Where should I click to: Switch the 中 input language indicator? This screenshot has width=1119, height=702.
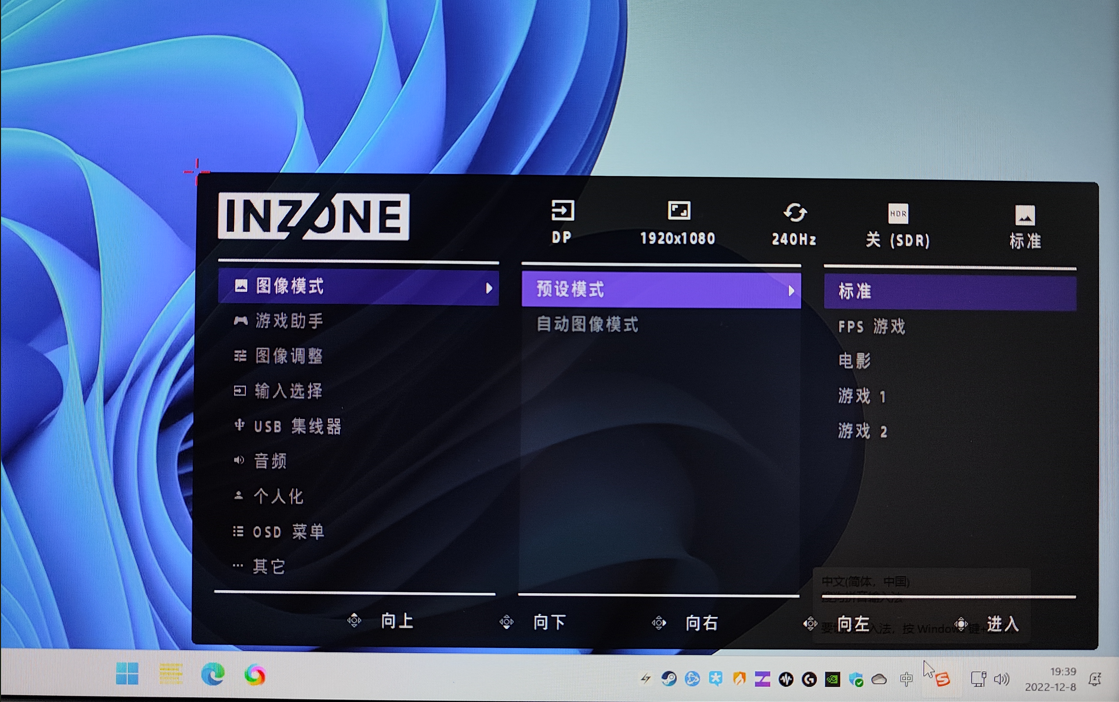pos(906,679)
